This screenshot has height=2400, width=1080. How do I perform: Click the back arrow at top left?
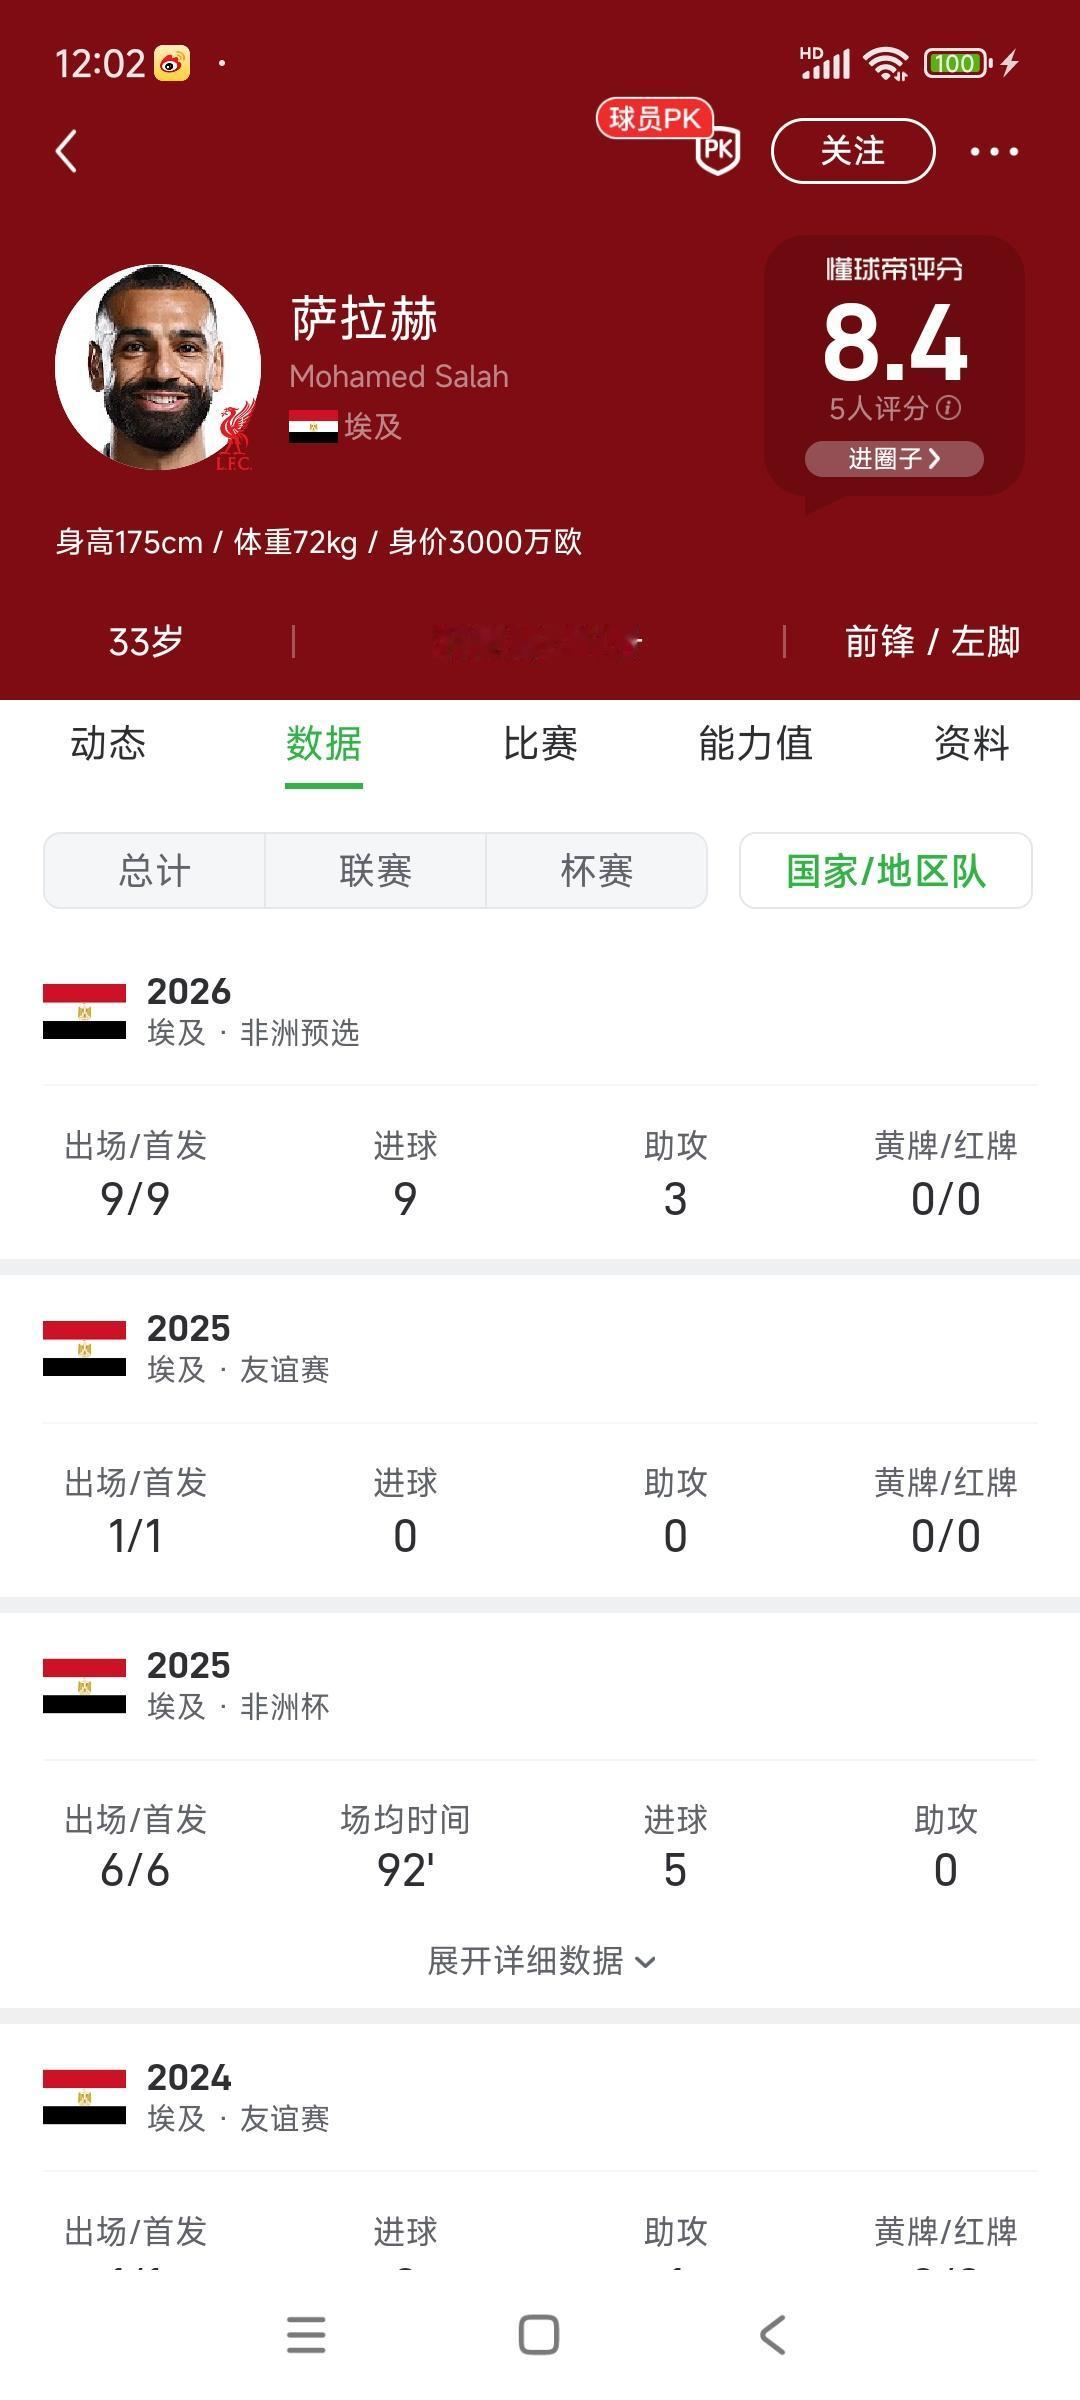[x=66, y=151]
